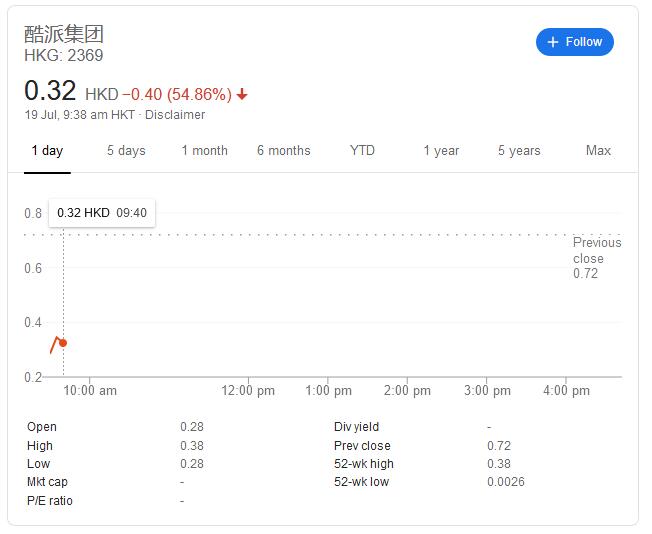This screenshot has width=652, height=534.
Task: Click the orange price point on chart
Action: (63, 343)
